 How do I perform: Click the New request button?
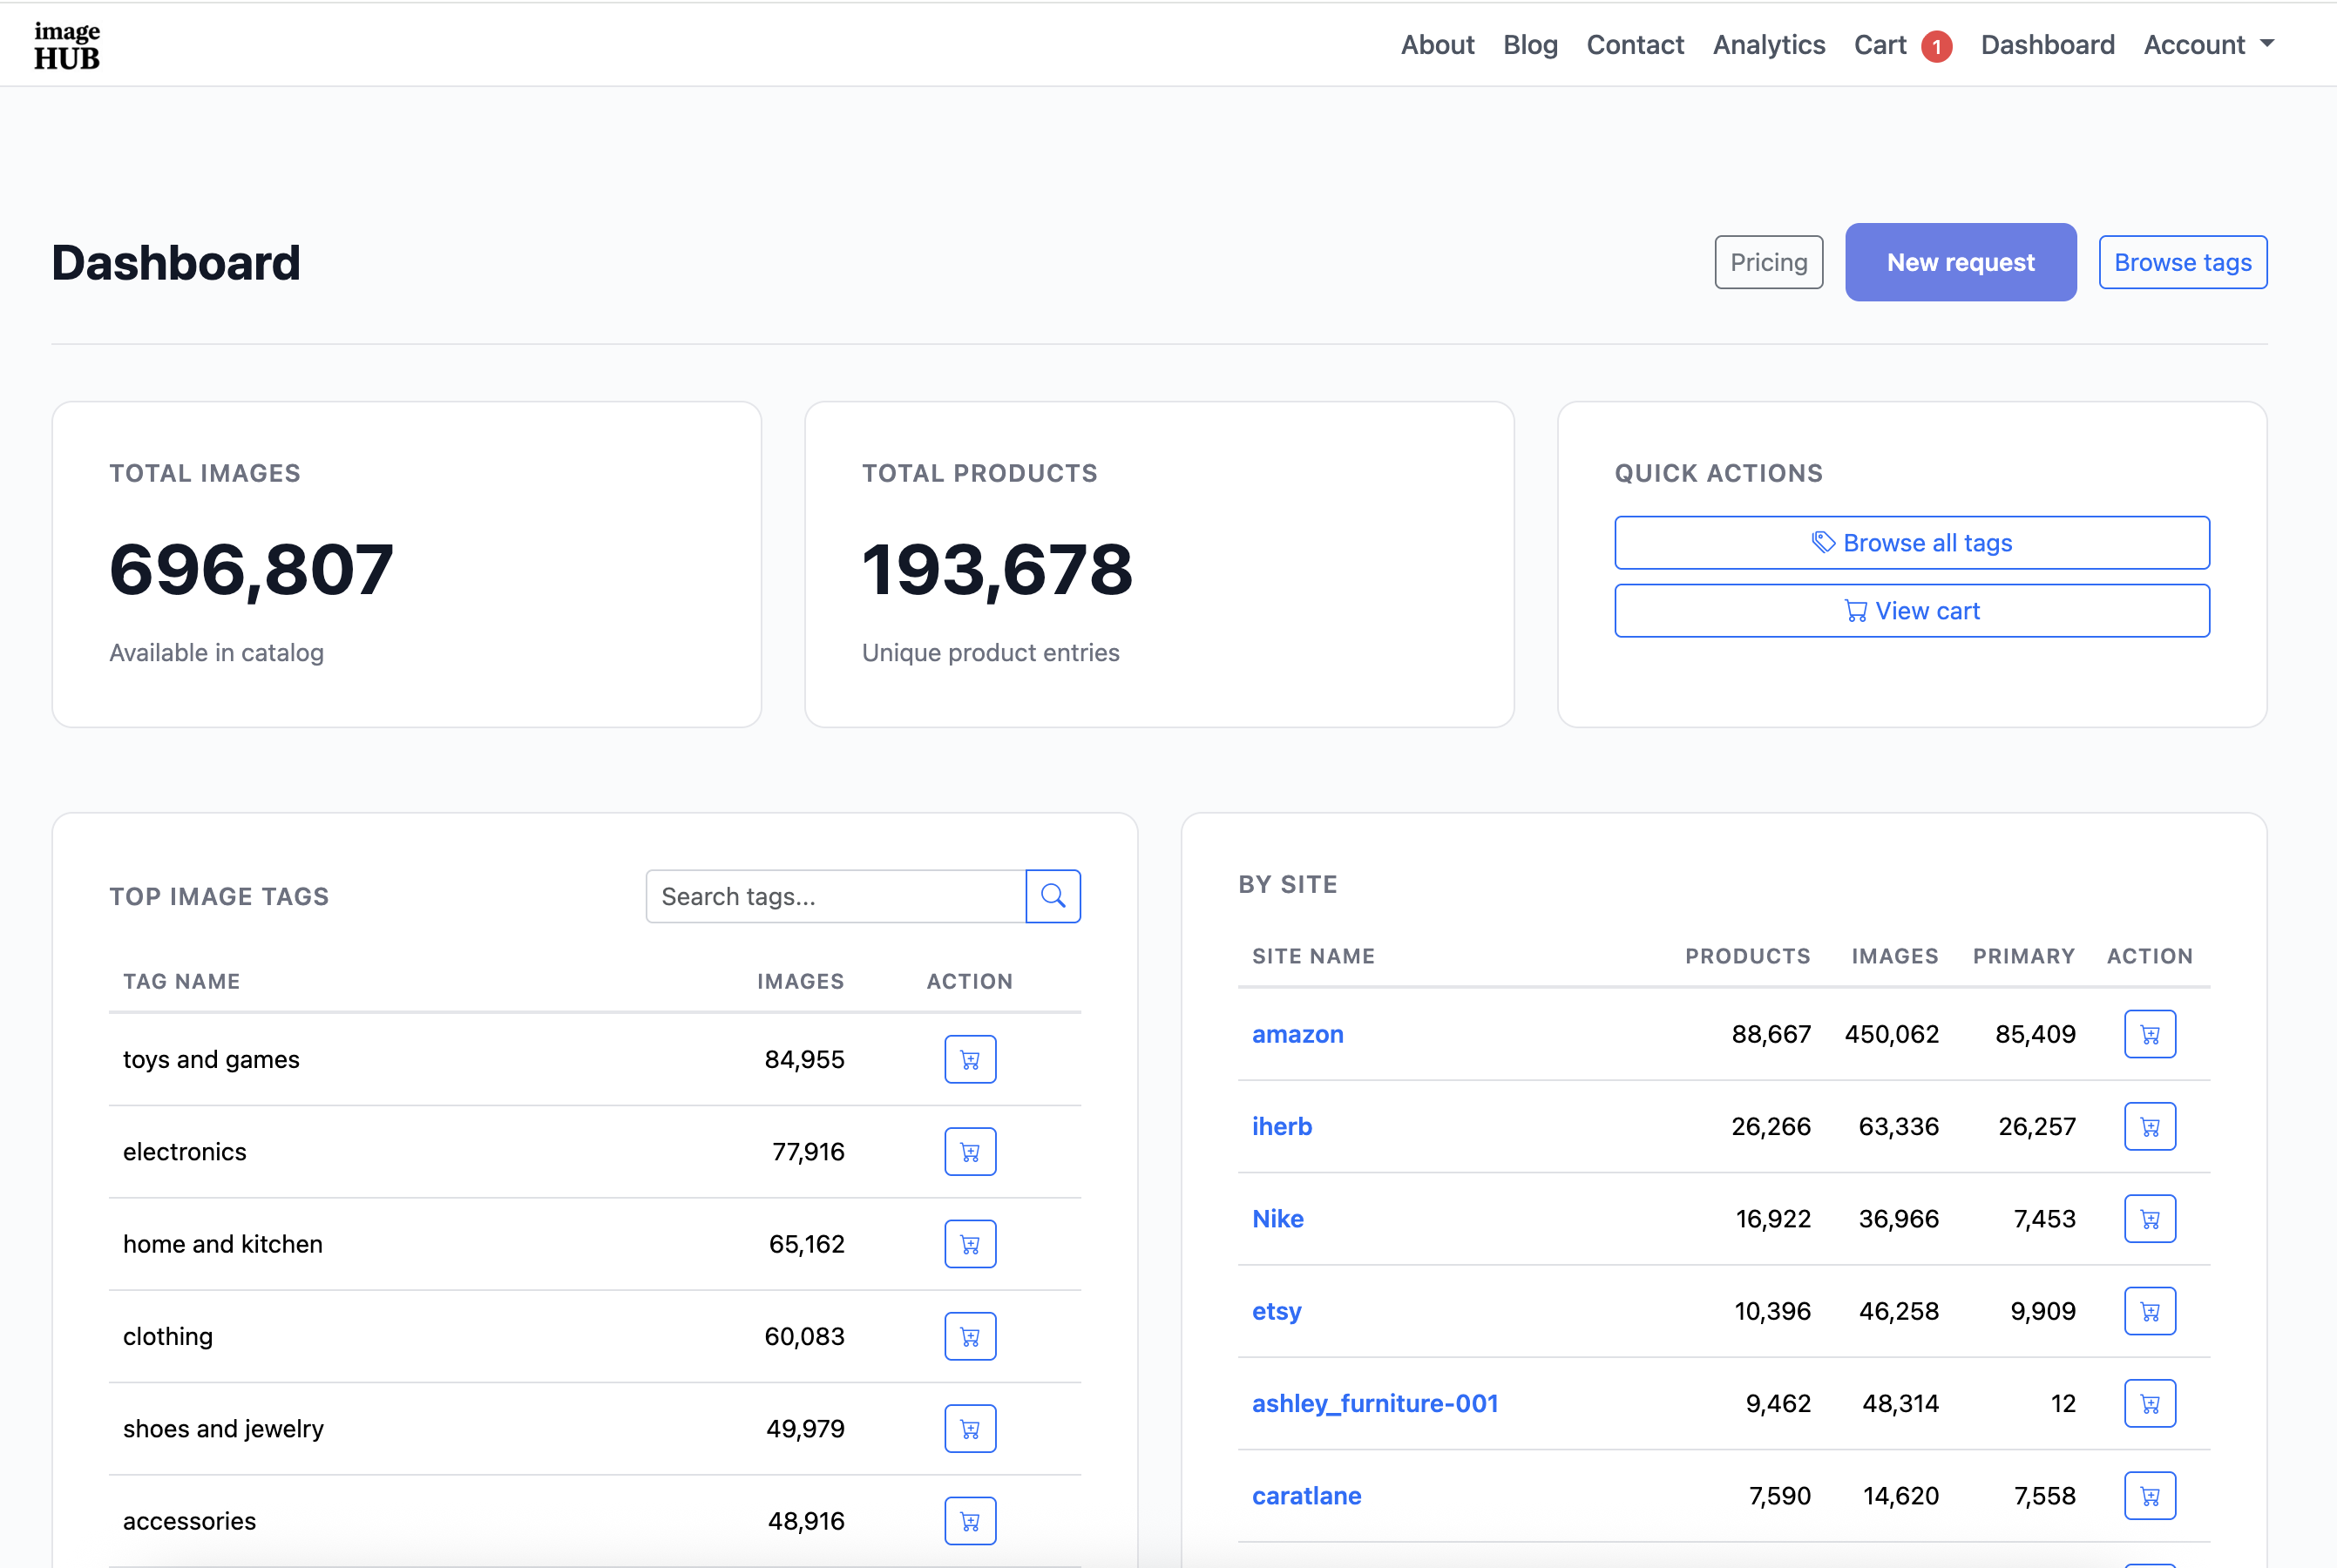point(1960,262)
